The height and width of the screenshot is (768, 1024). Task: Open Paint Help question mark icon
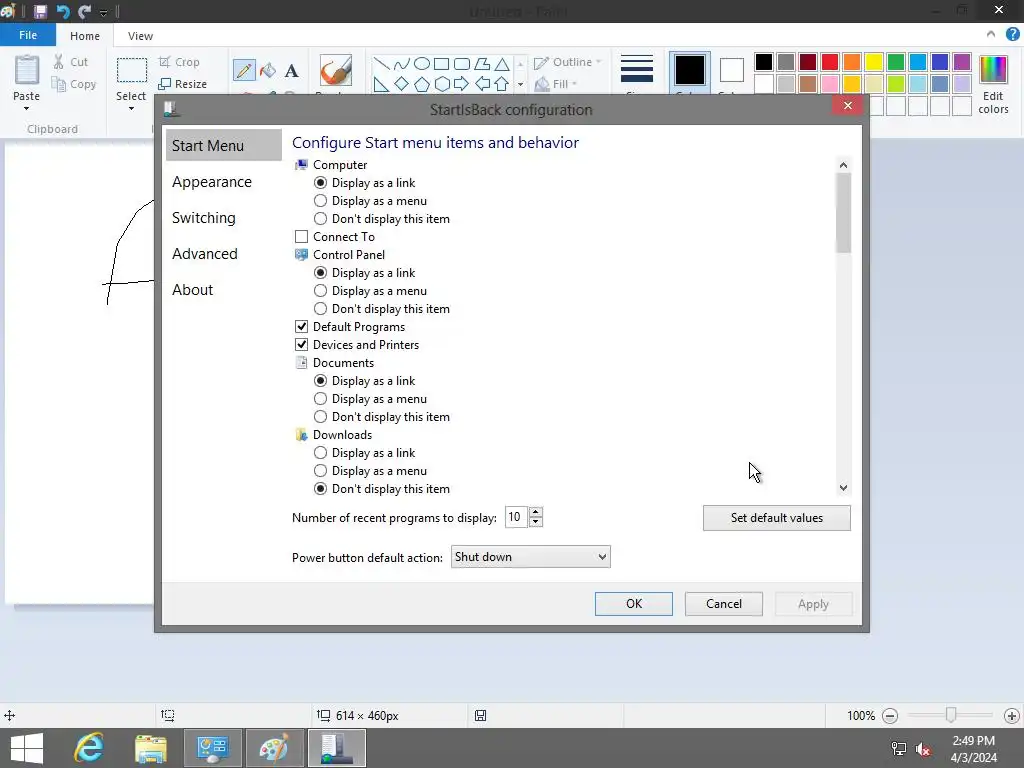(x=1012, y=34)
